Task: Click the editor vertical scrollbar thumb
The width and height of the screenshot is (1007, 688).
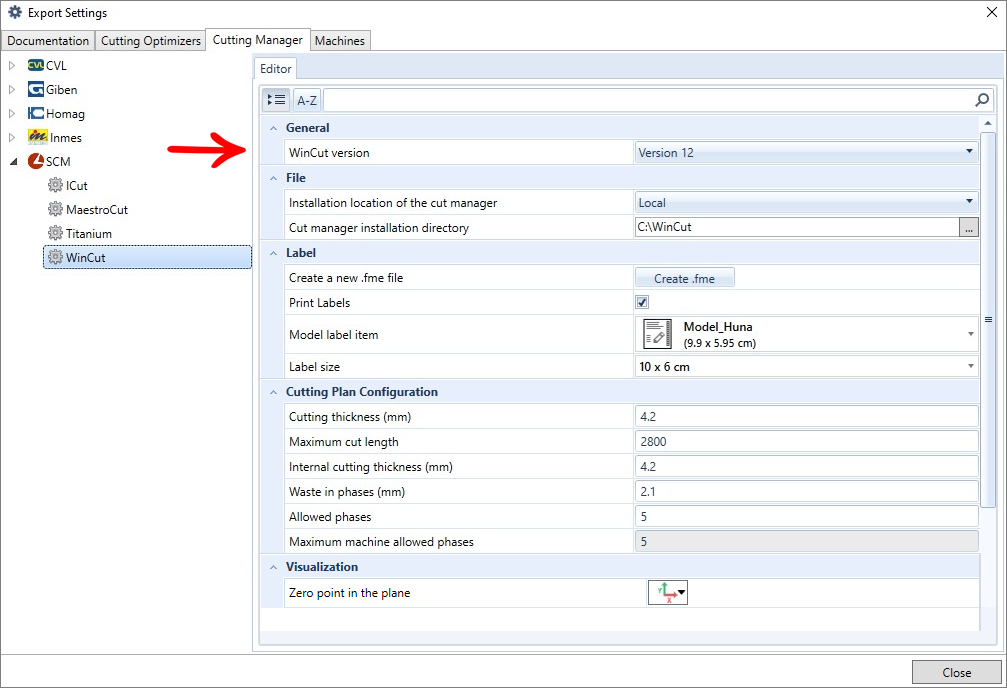Action: (988, 319)
